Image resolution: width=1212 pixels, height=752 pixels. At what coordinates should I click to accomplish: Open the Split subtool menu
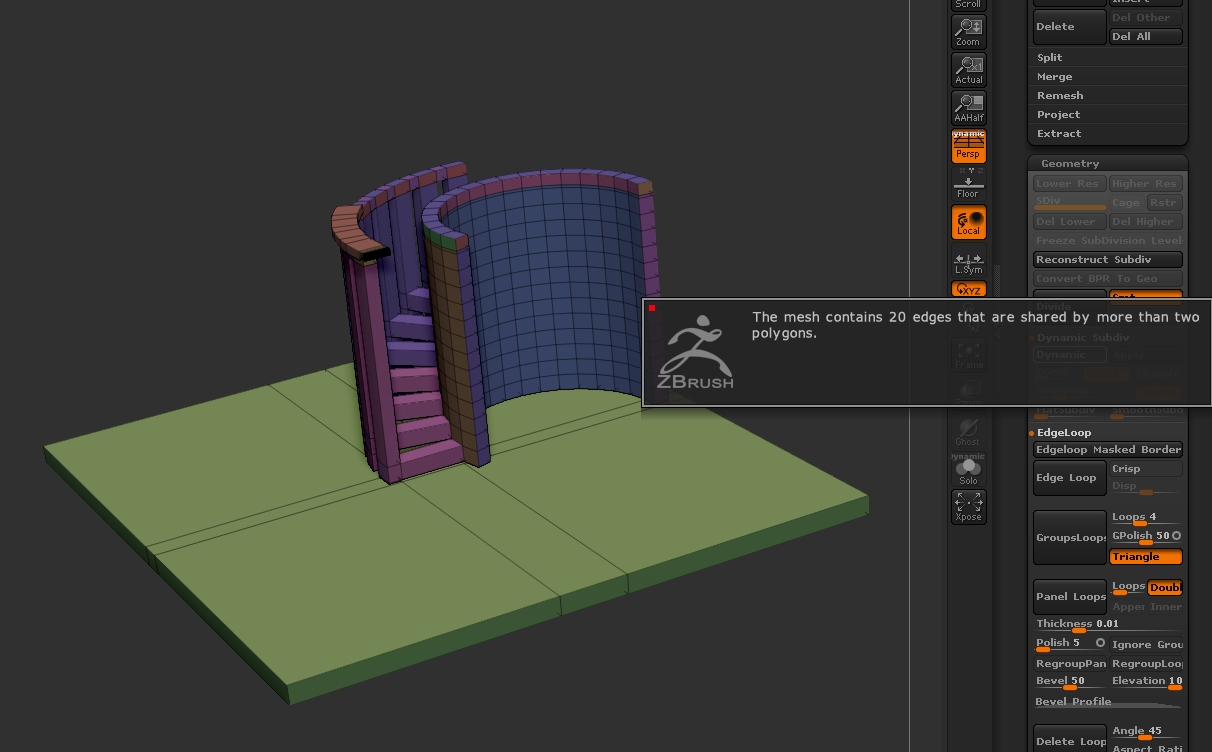[x=1050, y=58]
